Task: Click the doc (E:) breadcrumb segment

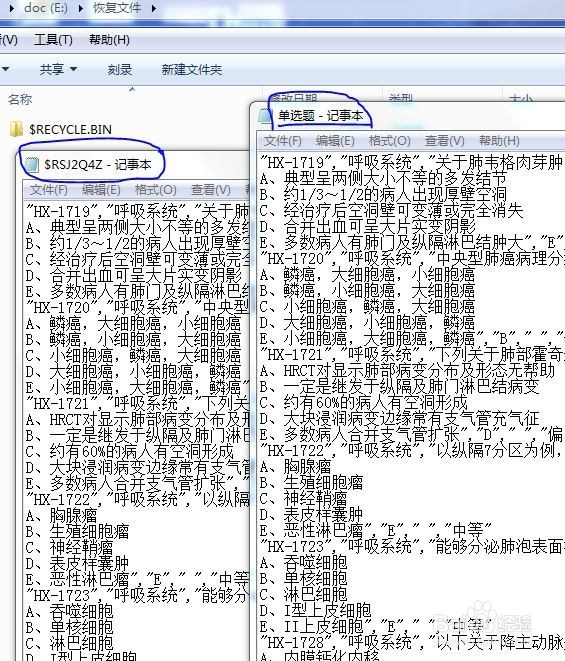Action: click(46, 8)
